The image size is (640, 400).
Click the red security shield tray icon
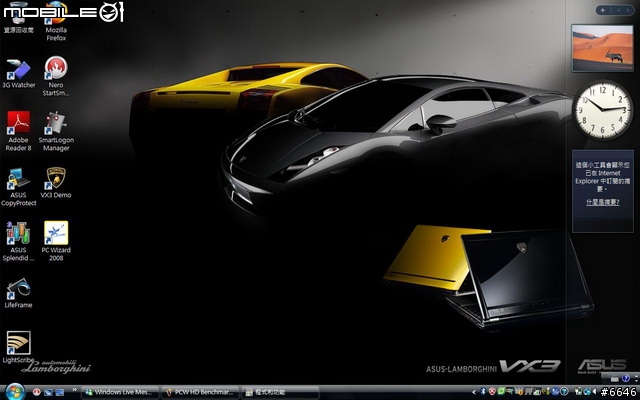(492, 391)
